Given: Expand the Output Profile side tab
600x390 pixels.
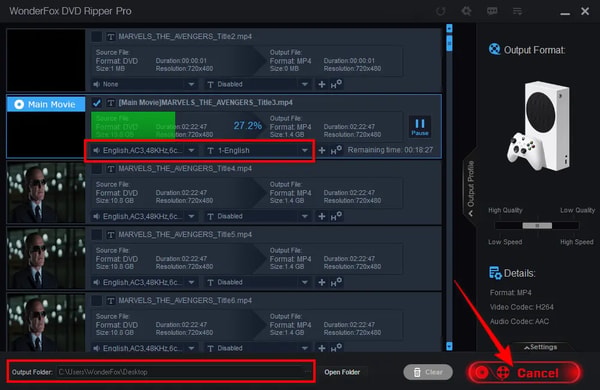Looking at the screenshot, I should click(x=470, y=188).
